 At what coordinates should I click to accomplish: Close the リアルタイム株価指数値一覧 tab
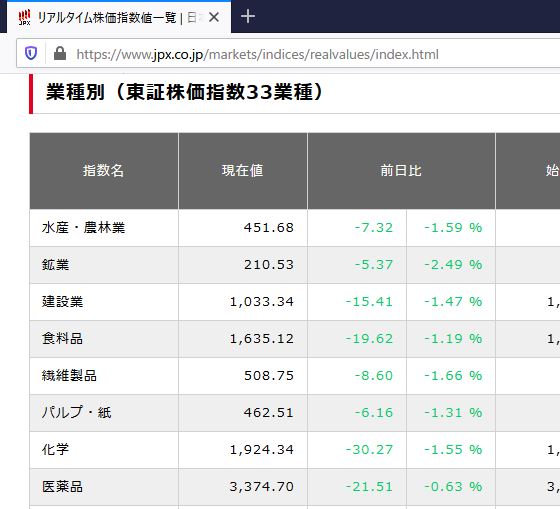click(x=214, y=17)
